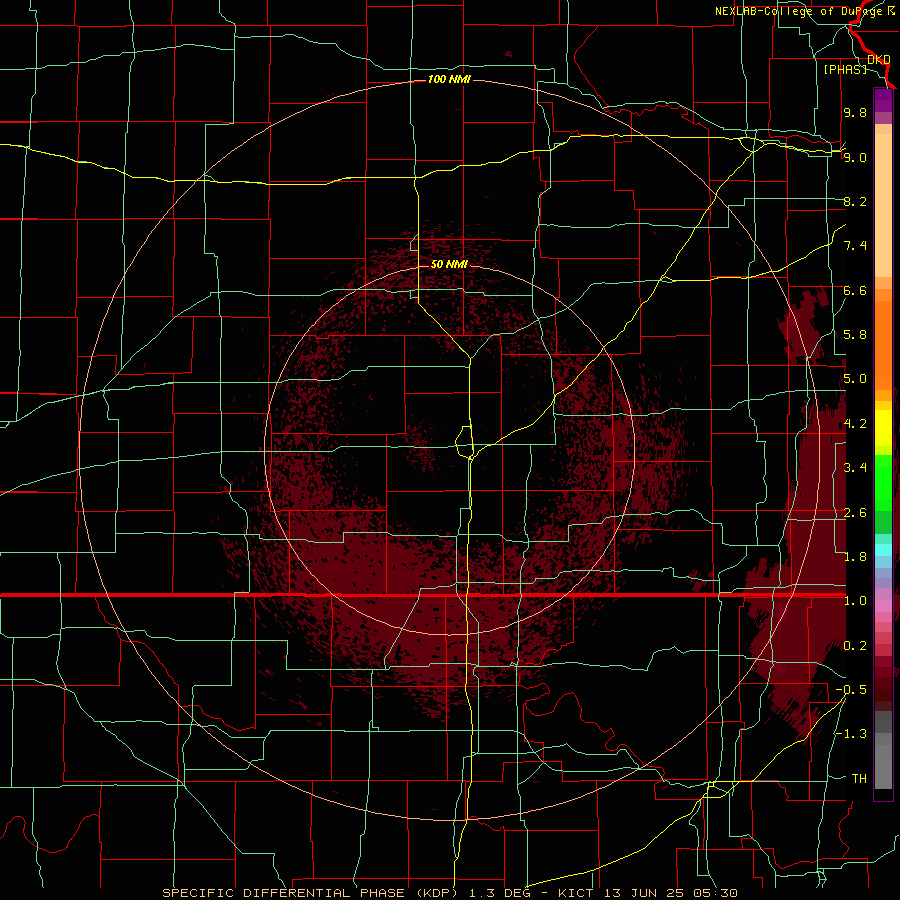
Task: Click the gray swatch at bottom of color bar
Action: [883, 766]
